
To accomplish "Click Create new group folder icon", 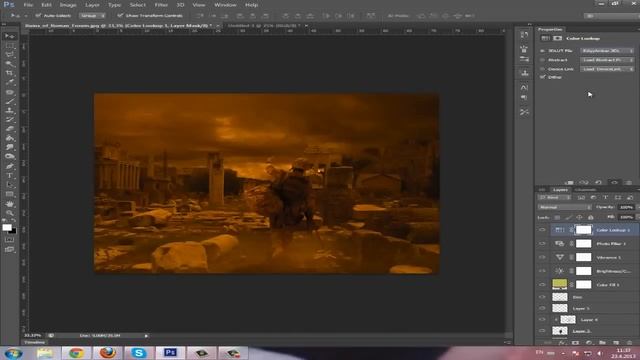I will tap(602, 343).
